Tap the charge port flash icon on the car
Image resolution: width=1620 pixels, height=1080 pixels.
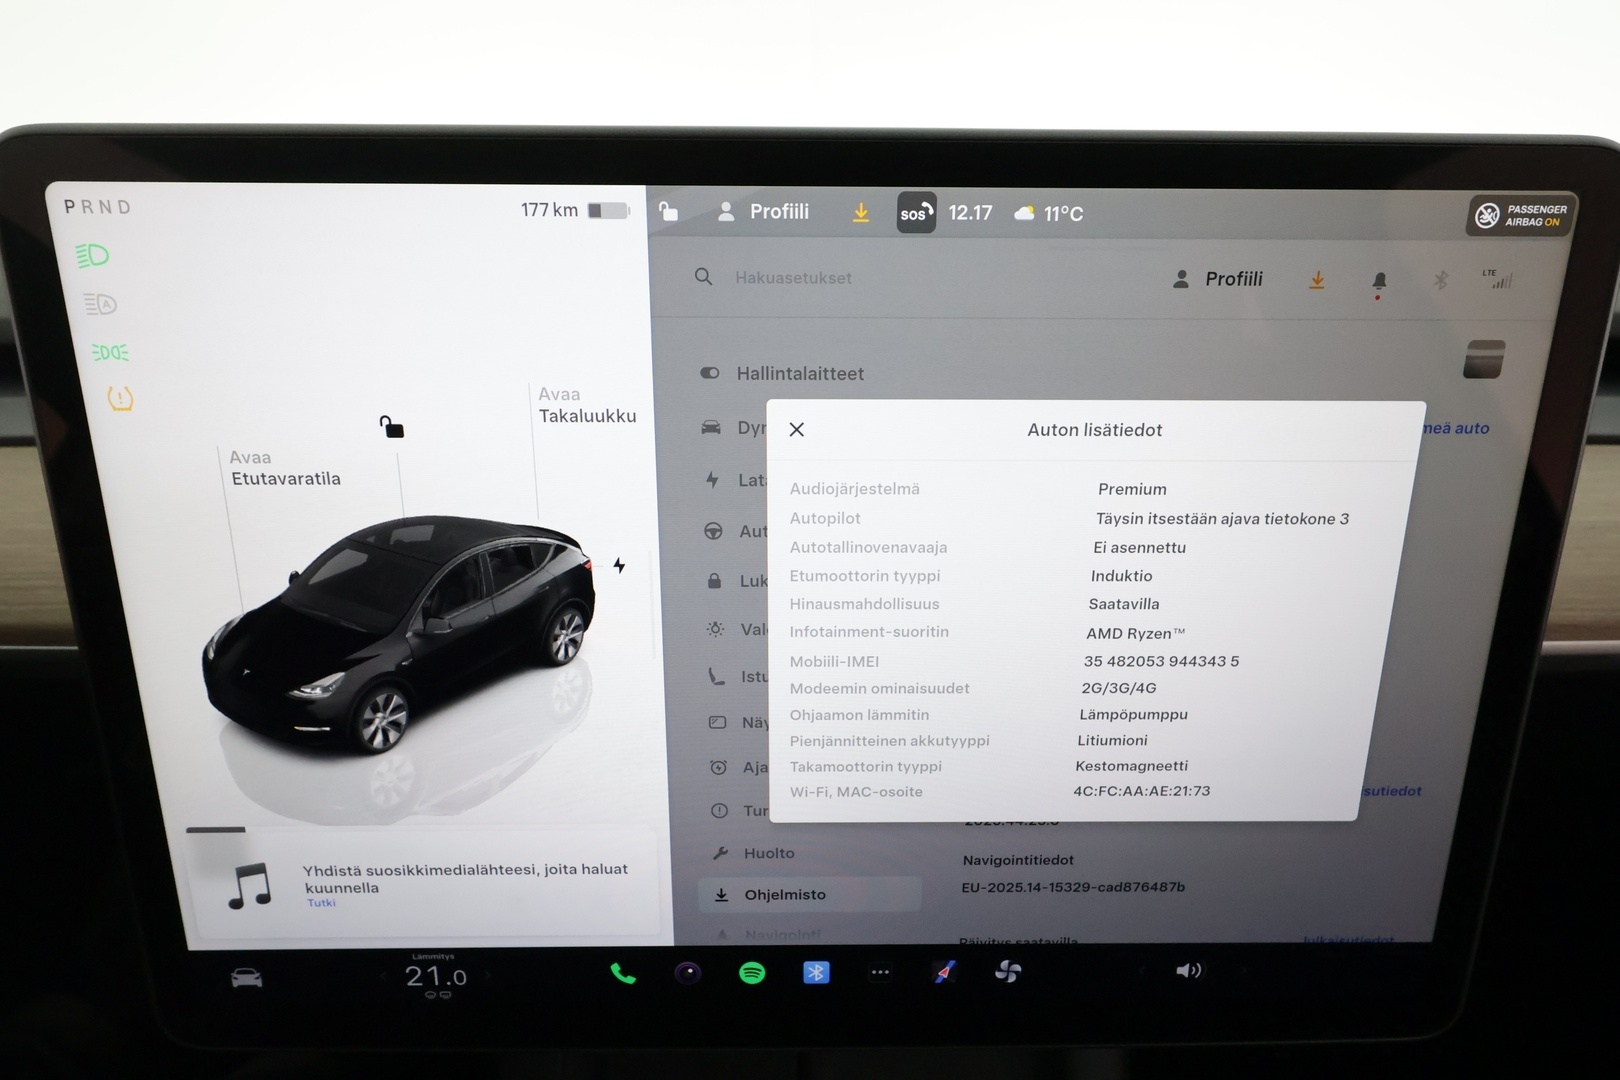[620, 566]
